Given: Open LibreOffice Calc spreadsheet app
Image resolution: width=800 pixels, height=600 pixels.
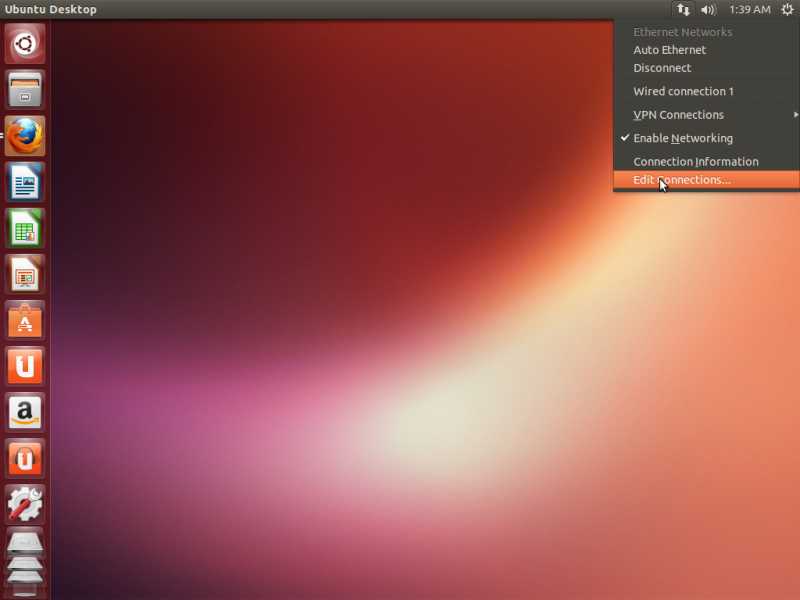Looking at the screenshot, I should (x=24, y=229).
